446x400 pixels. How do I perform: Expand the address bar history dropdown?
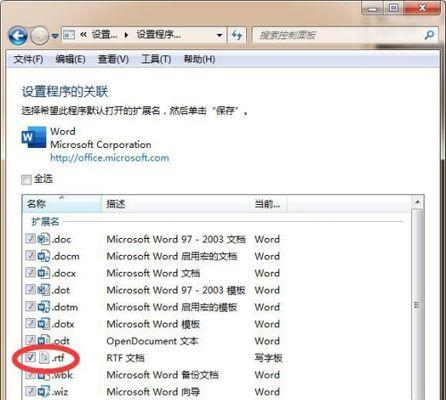[x=219, y=35]
